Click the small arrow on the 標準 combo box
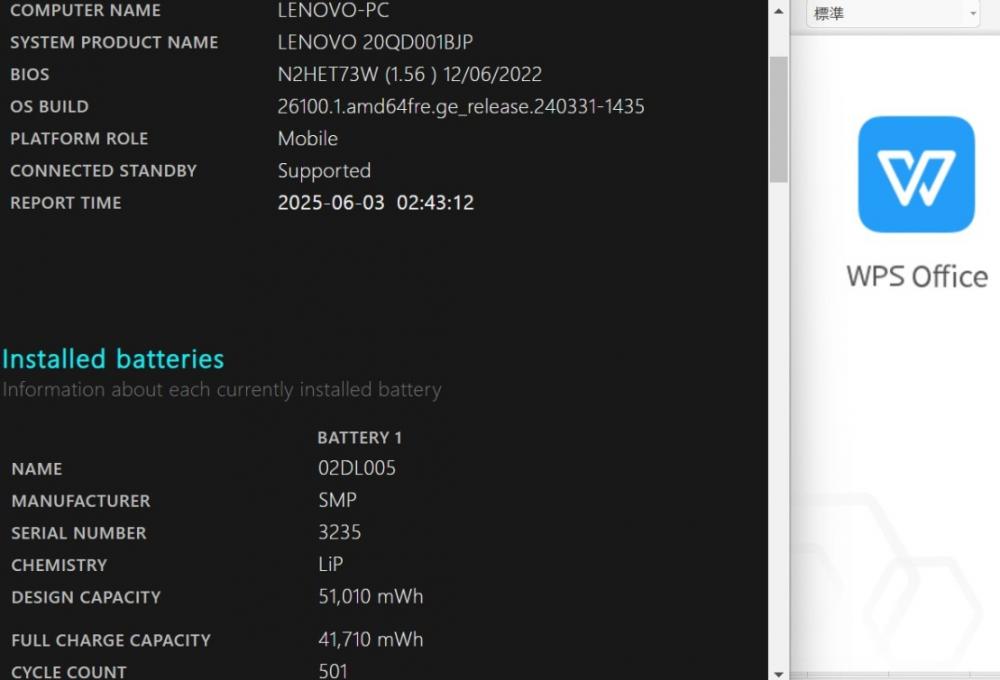This screenshot has width=1000, height=680. 973,13
